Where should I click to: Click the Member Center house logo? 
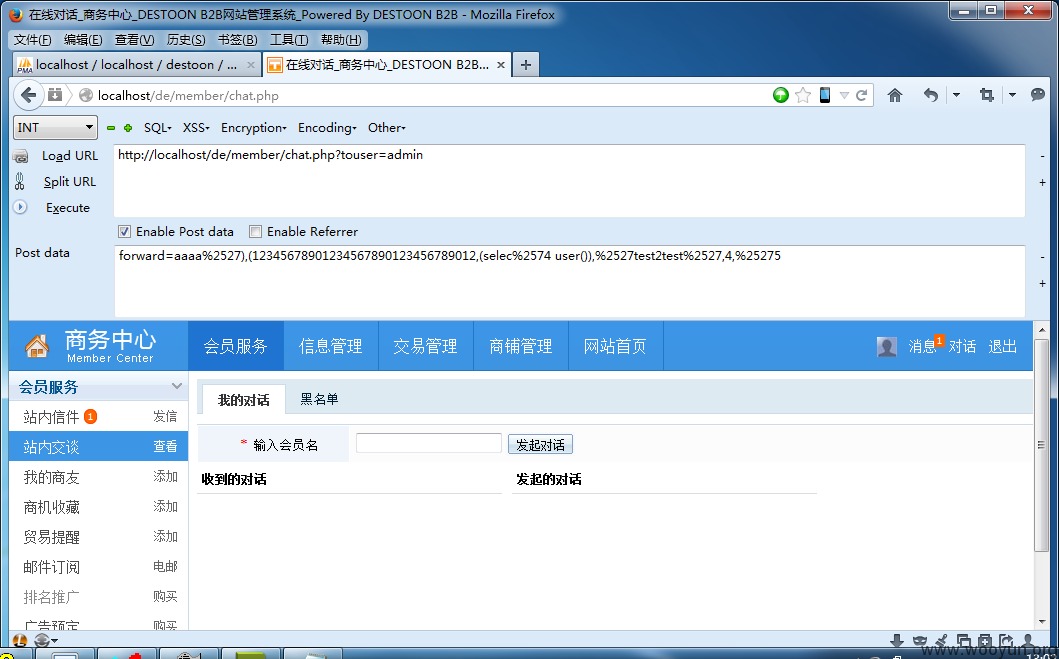[x=37, y=346]
